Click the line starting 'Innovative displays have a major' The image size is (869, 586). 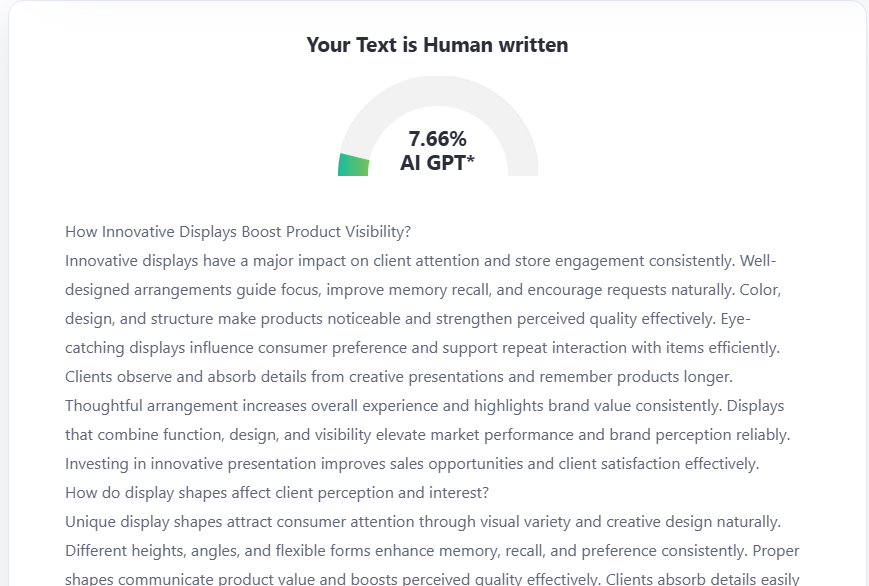(400, 261)
